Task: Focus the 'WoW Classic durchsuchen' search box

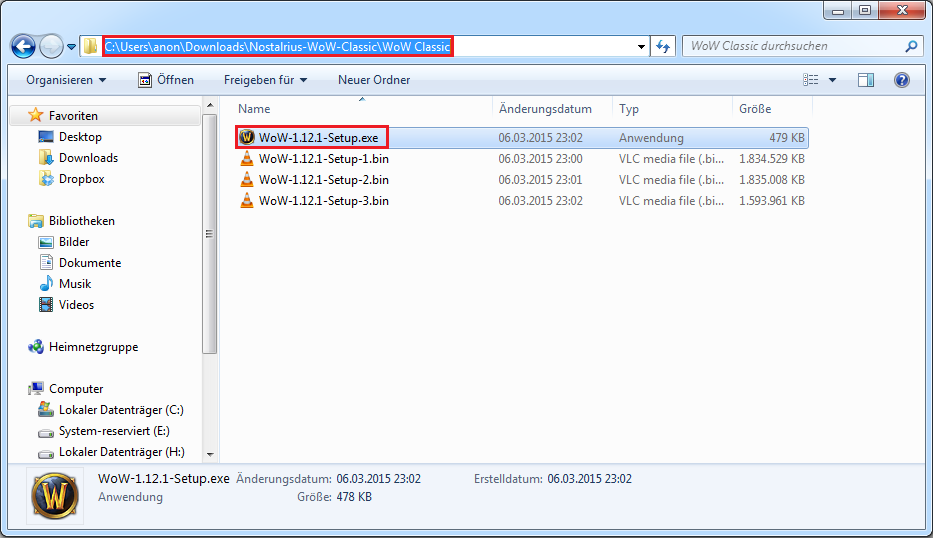Action: pyautogui.click(x=794, y=46)
